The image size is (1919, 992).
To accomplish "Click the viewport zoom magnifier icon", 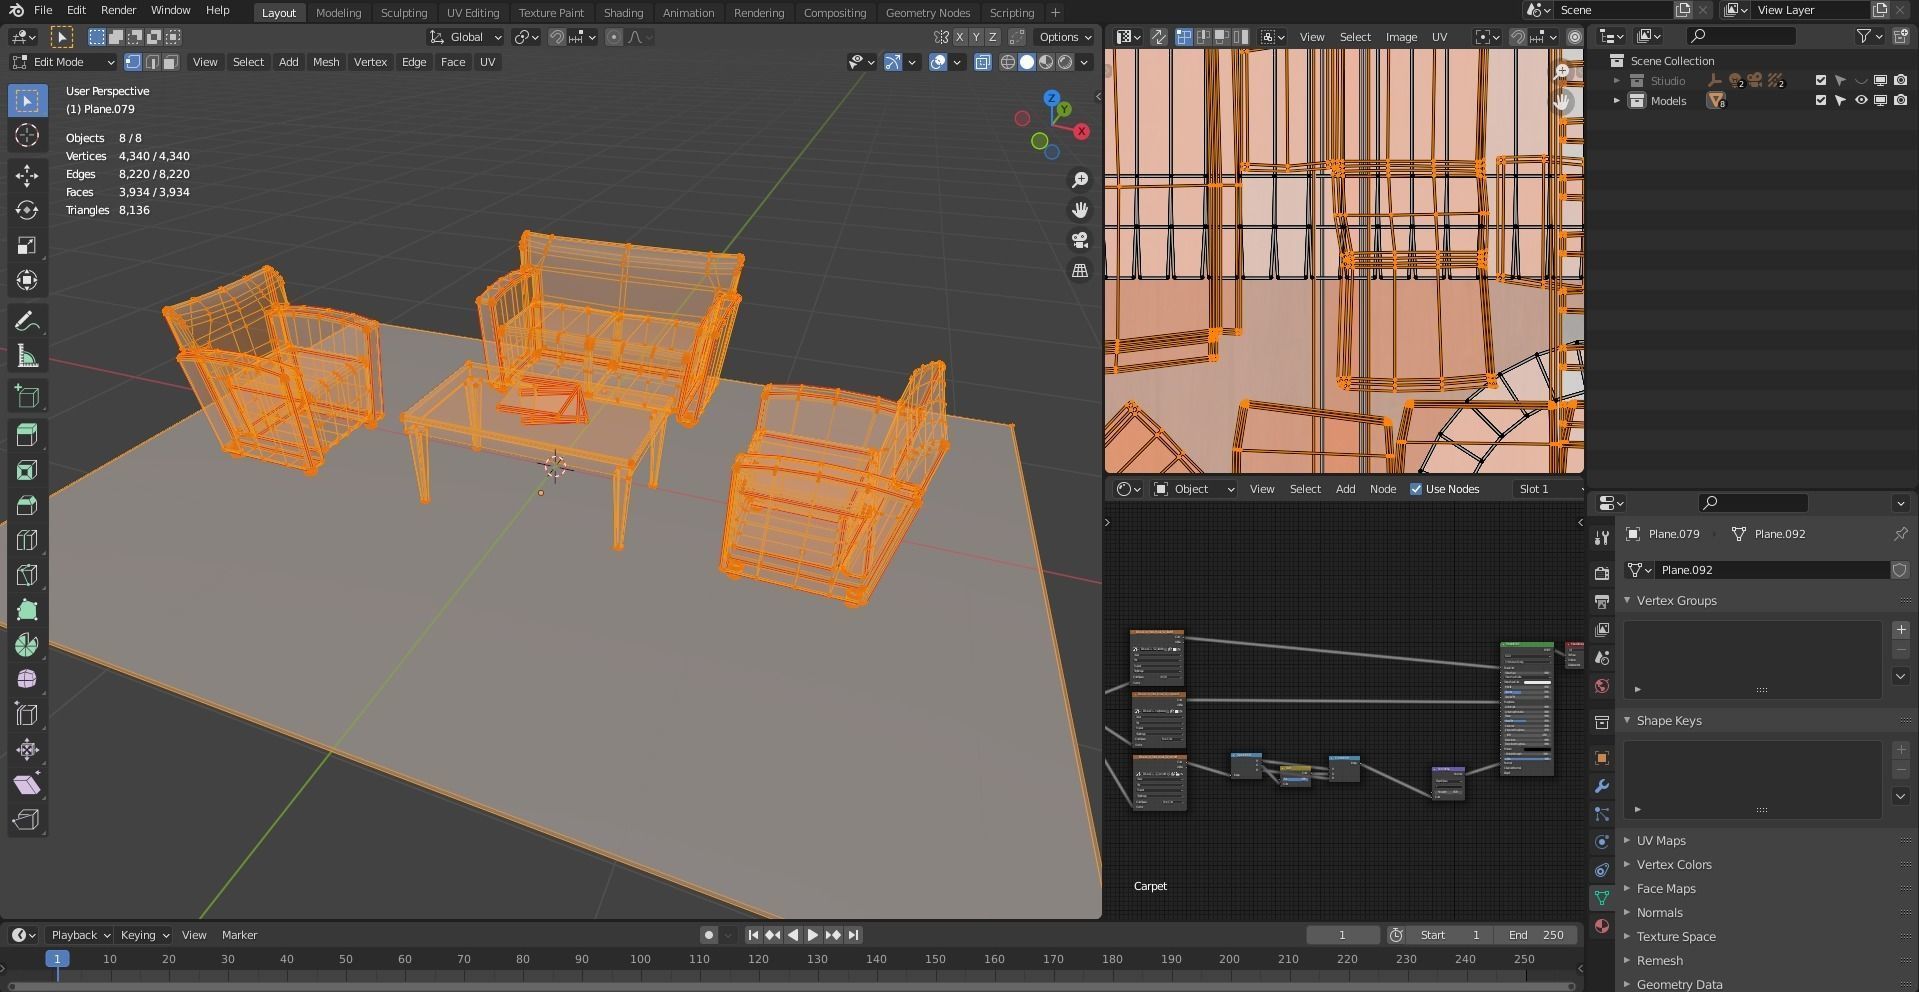I will pyautogui.click(x=1080, y=180).
